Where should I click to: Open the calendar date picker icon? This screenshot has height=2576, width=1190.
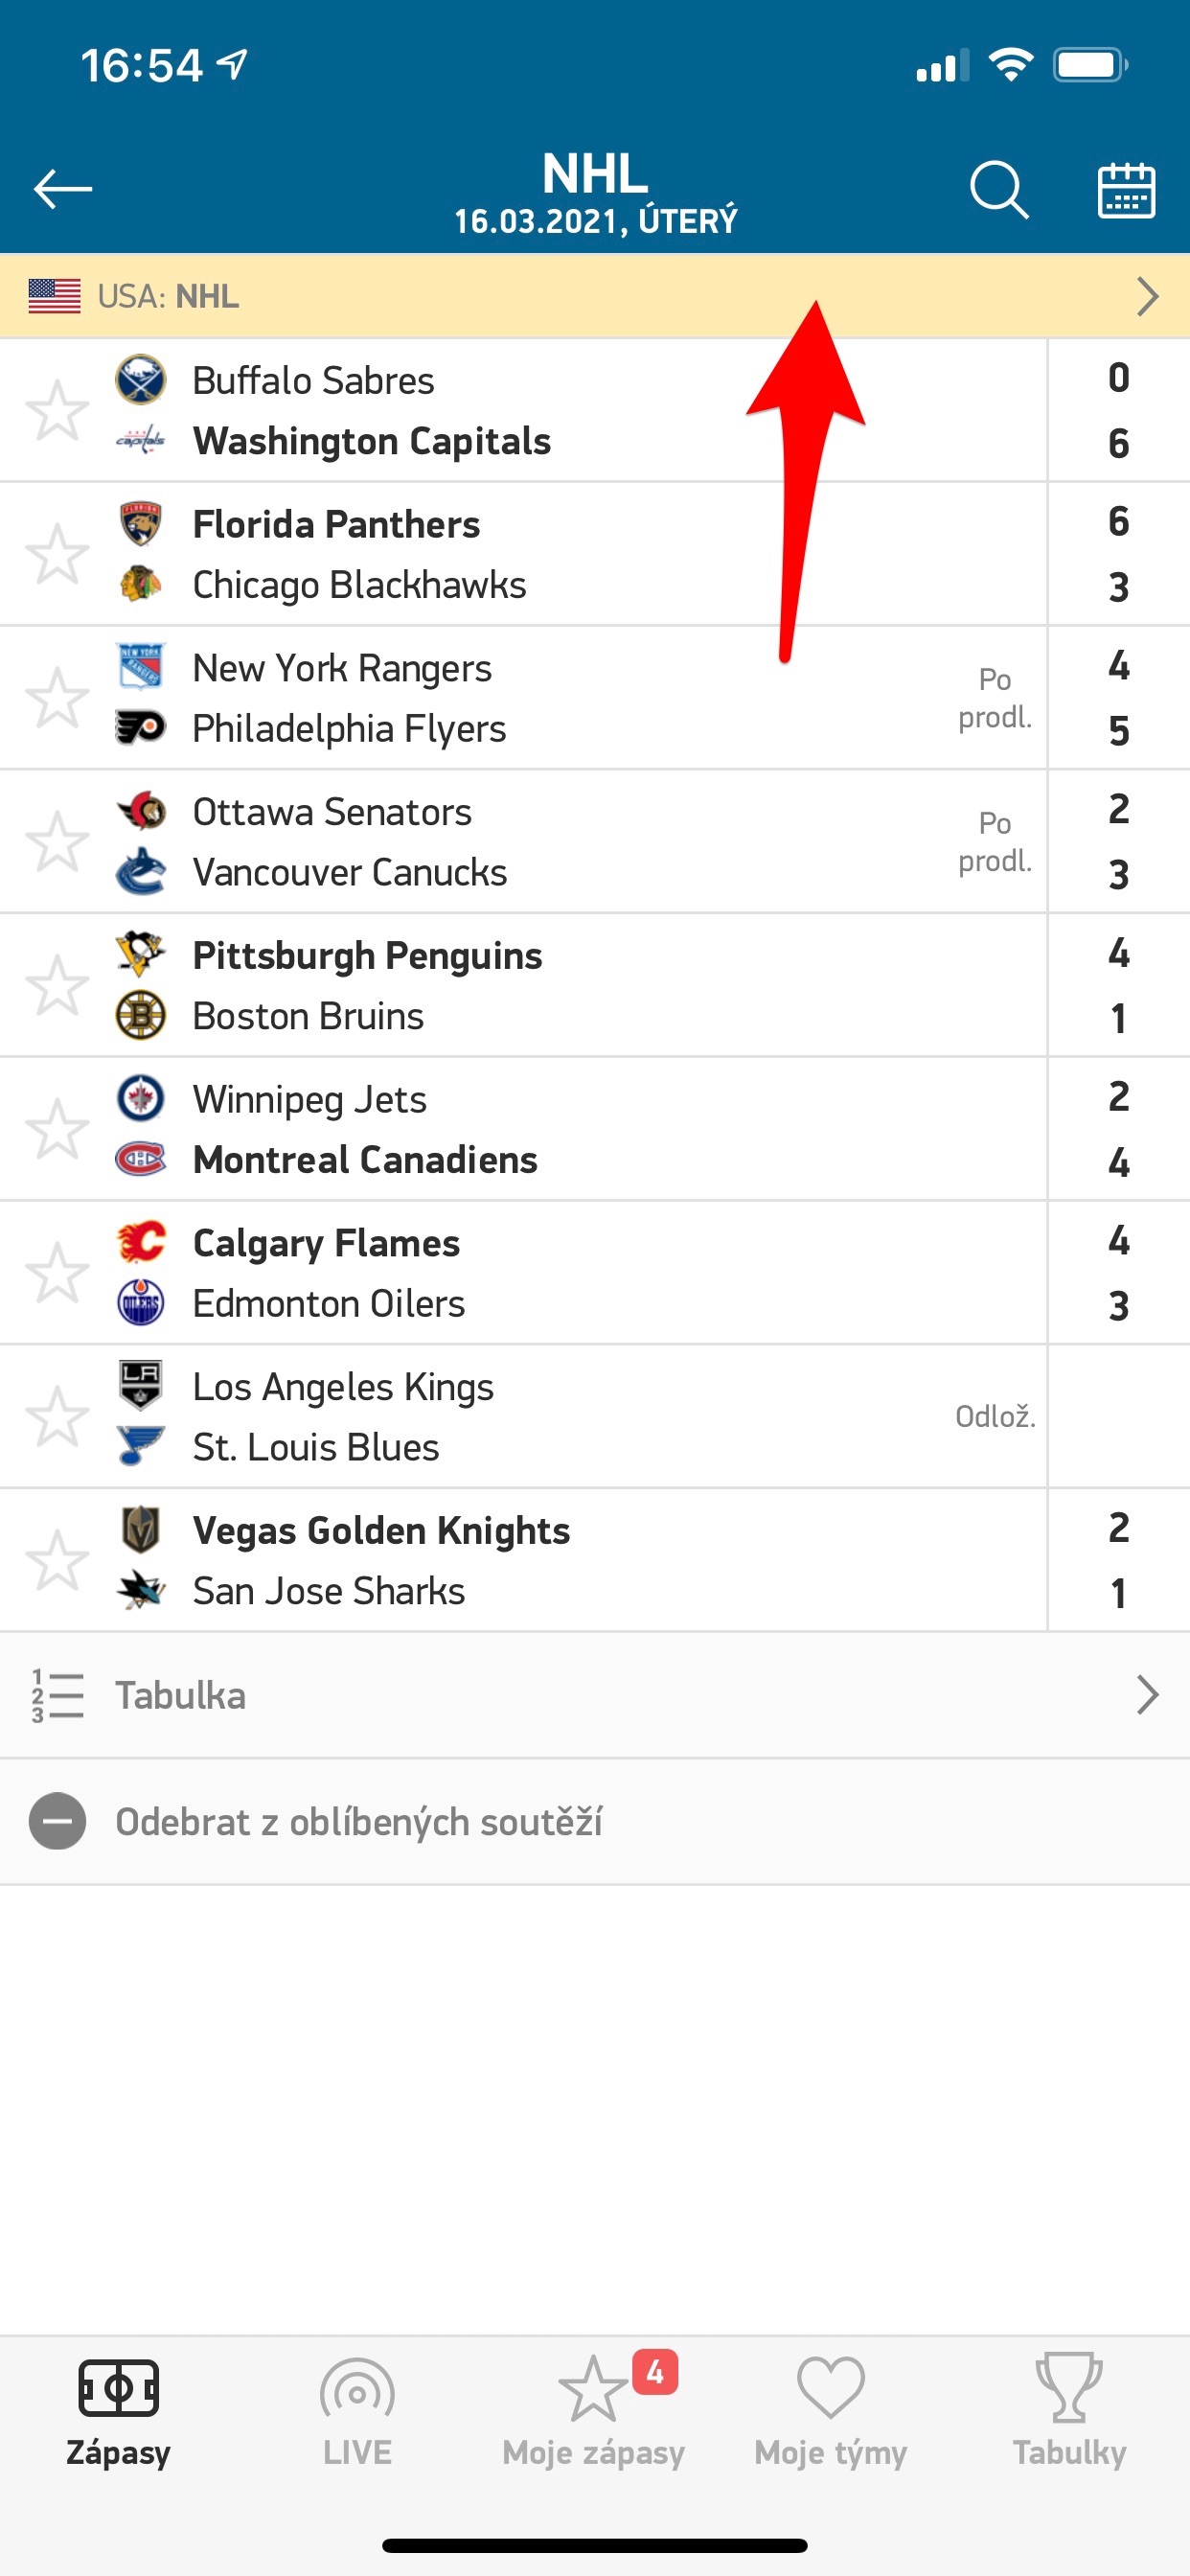tap(1126, 190)
